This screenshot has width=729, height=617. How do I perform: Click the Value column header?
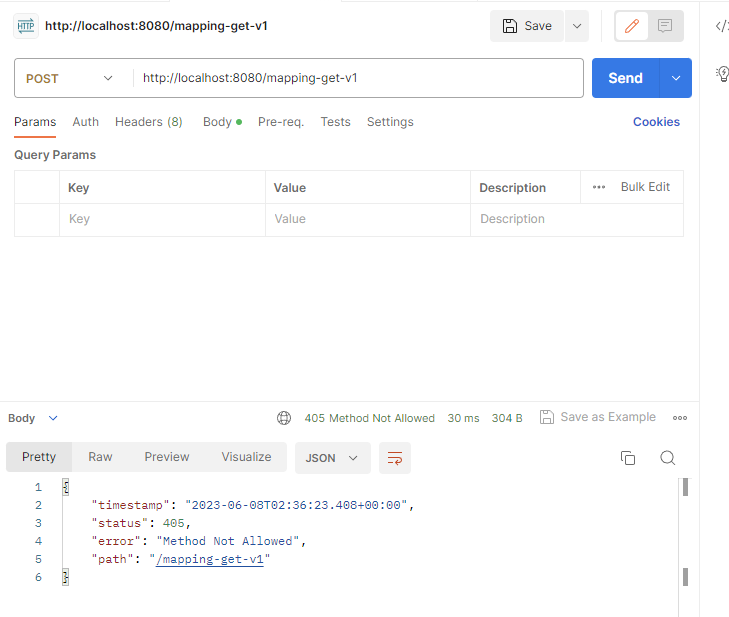[290, 188]
